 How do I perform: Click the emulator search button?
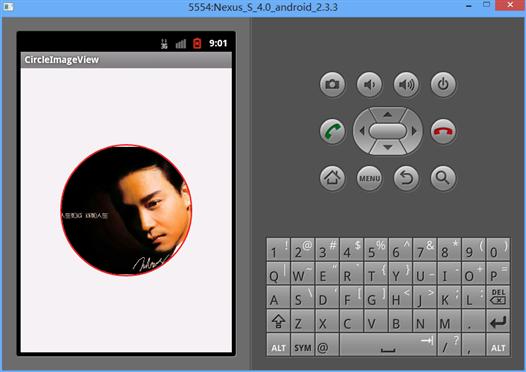(x=443, y=178)
